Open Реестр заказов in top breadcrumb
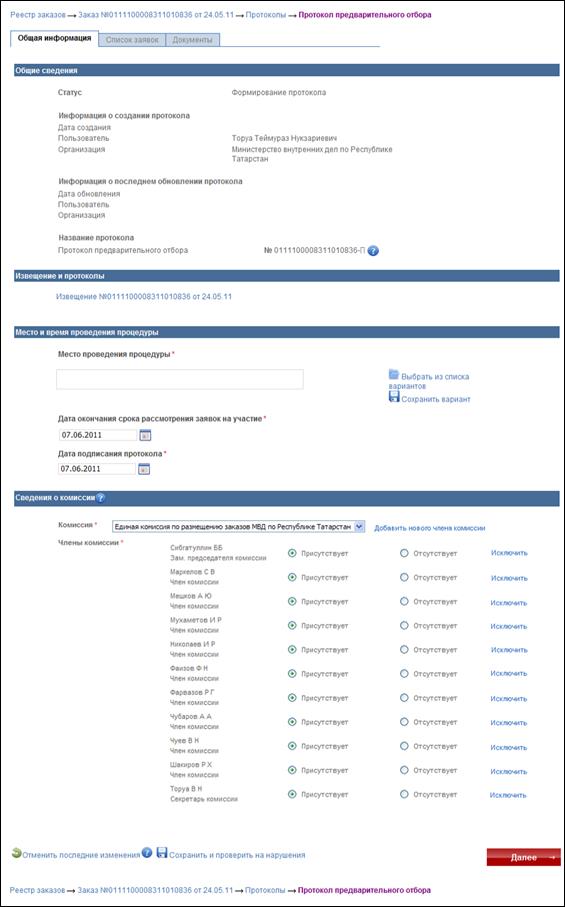Image resolution: width=565 pixels, height=907 pixels. pos(38,15)
